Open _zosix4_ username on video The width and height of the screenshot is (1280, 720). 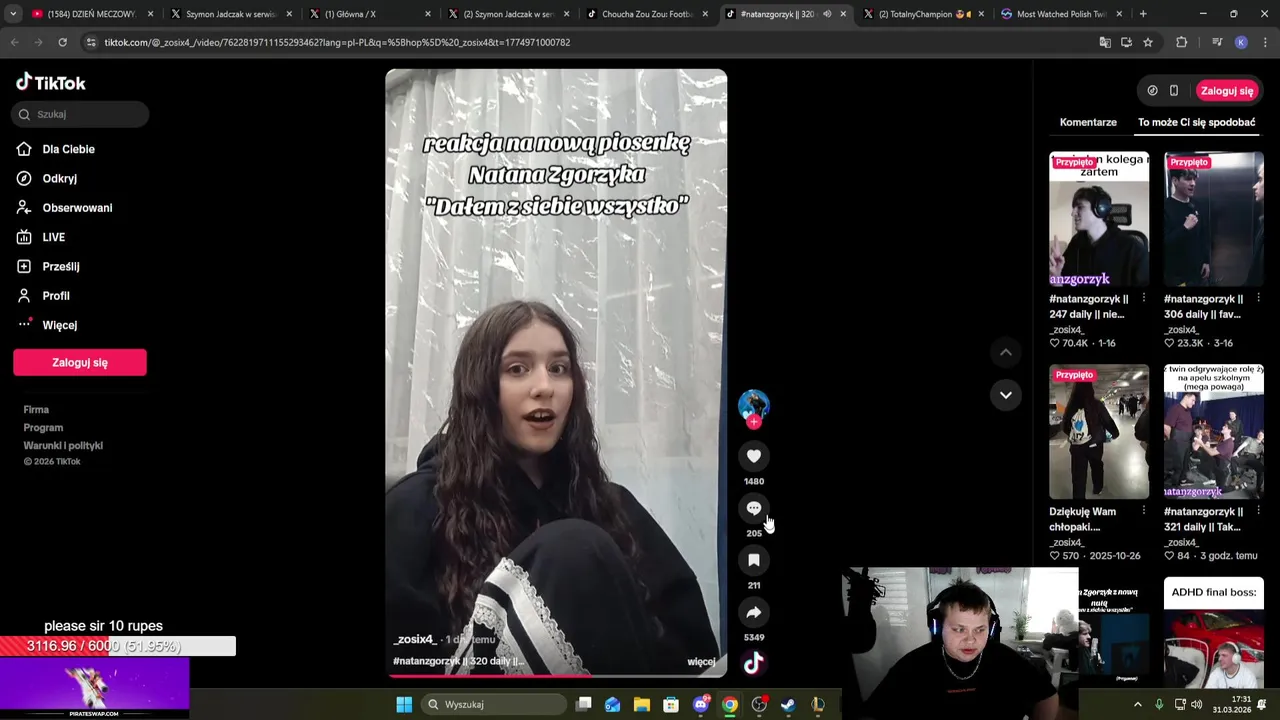pyautogui.click(x=415, y=639)
